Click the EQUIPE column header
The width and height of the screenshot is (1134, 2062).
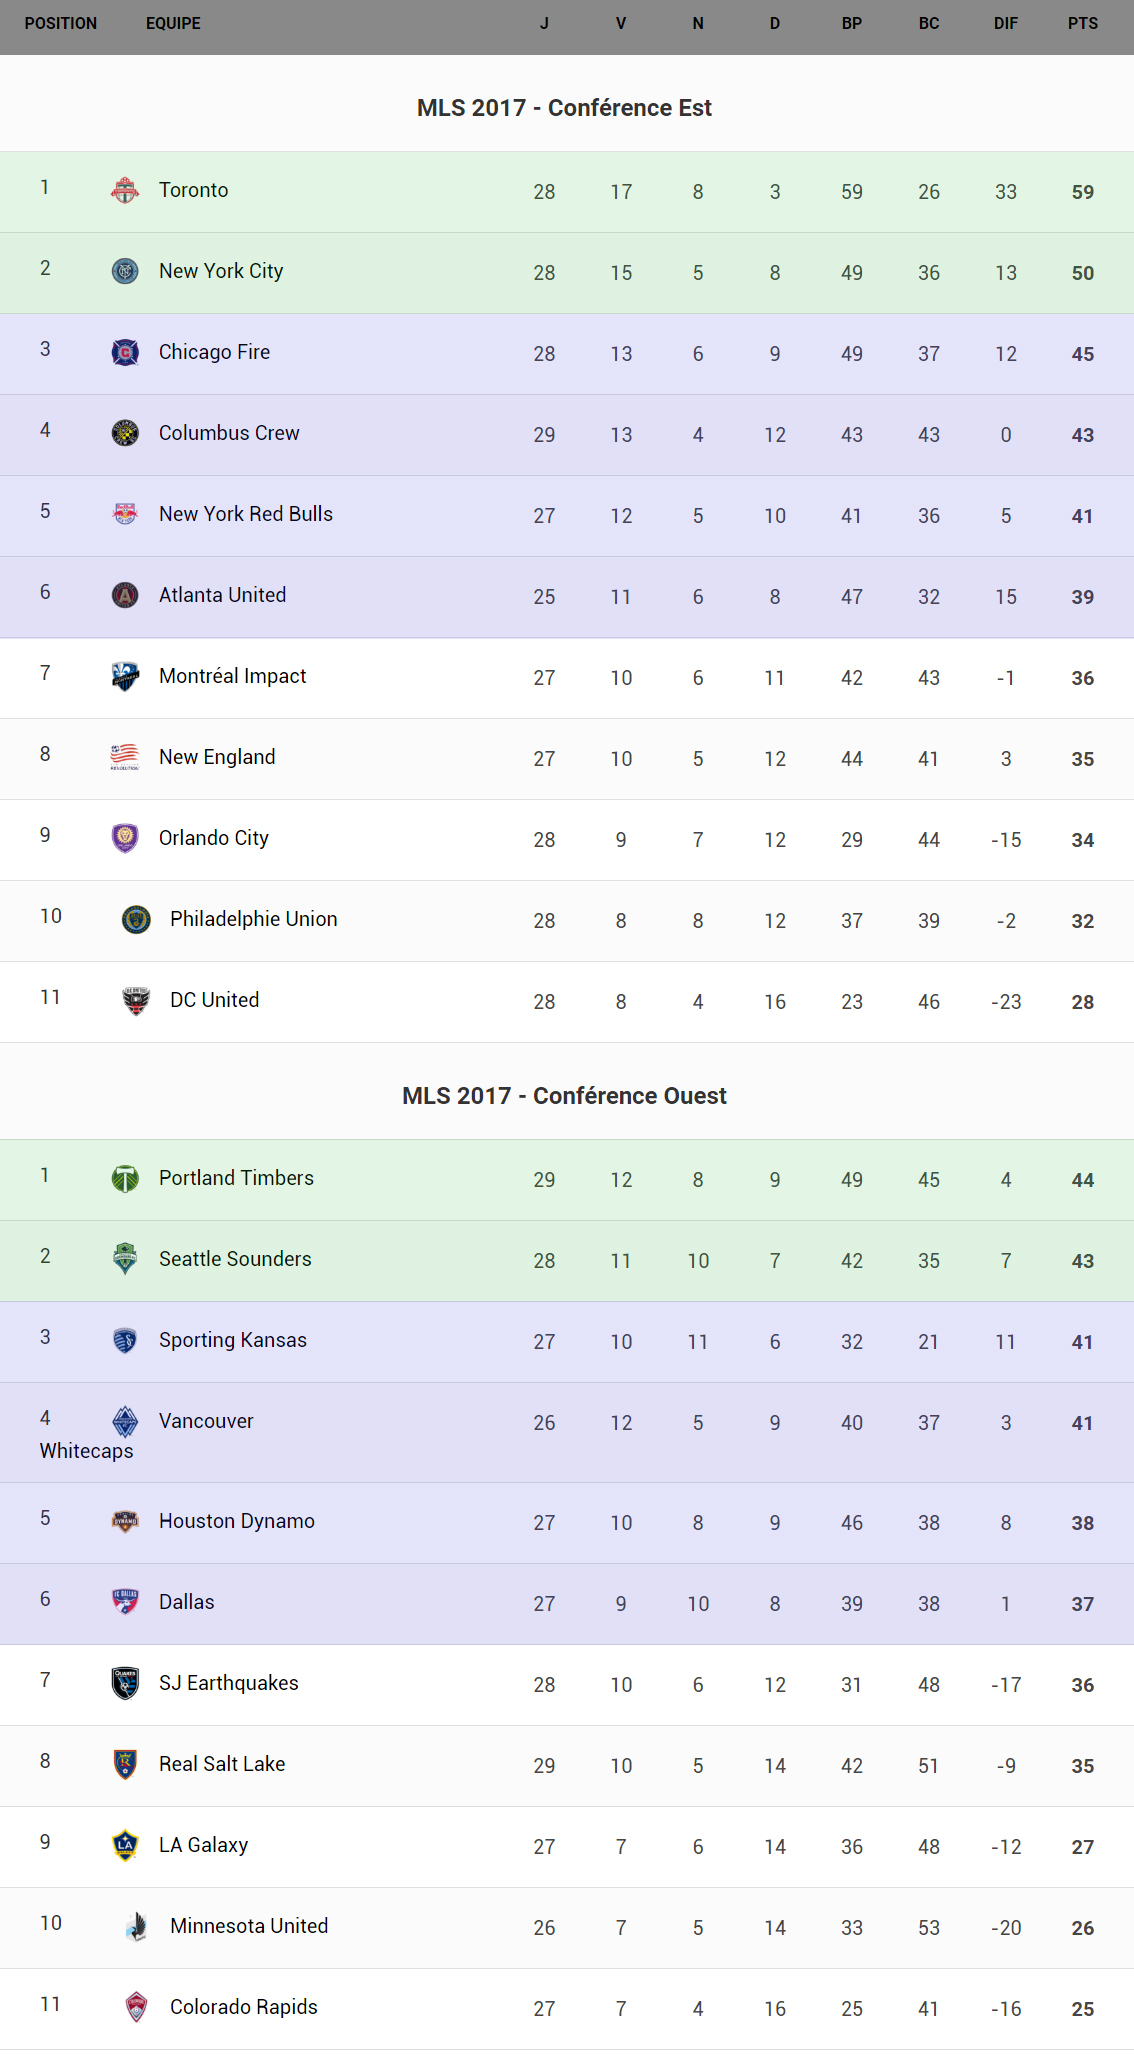coord(173,23)
